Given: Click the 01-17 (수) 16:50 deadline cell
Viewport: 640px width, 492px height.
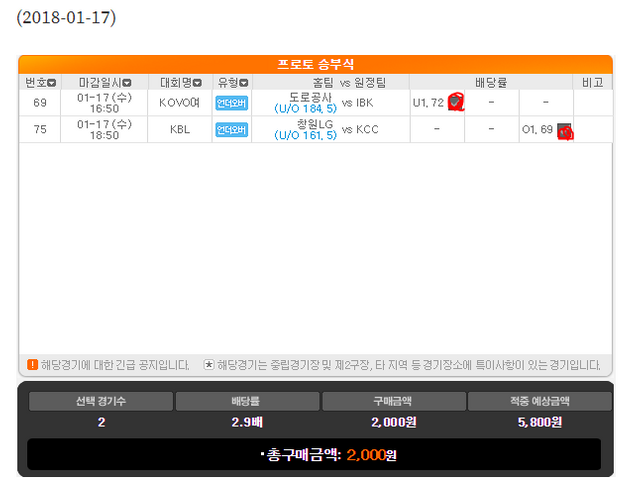Looking at the screenshot, I should tap(104, 103).
